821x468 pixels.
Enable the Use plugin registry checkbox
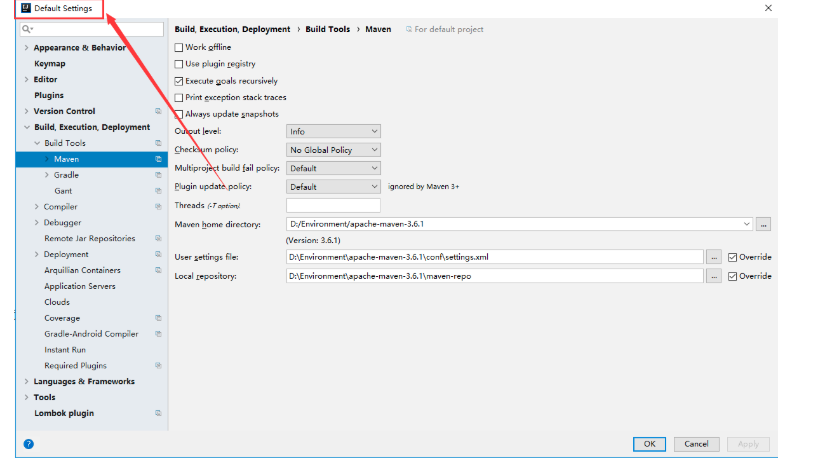(179, 64)
